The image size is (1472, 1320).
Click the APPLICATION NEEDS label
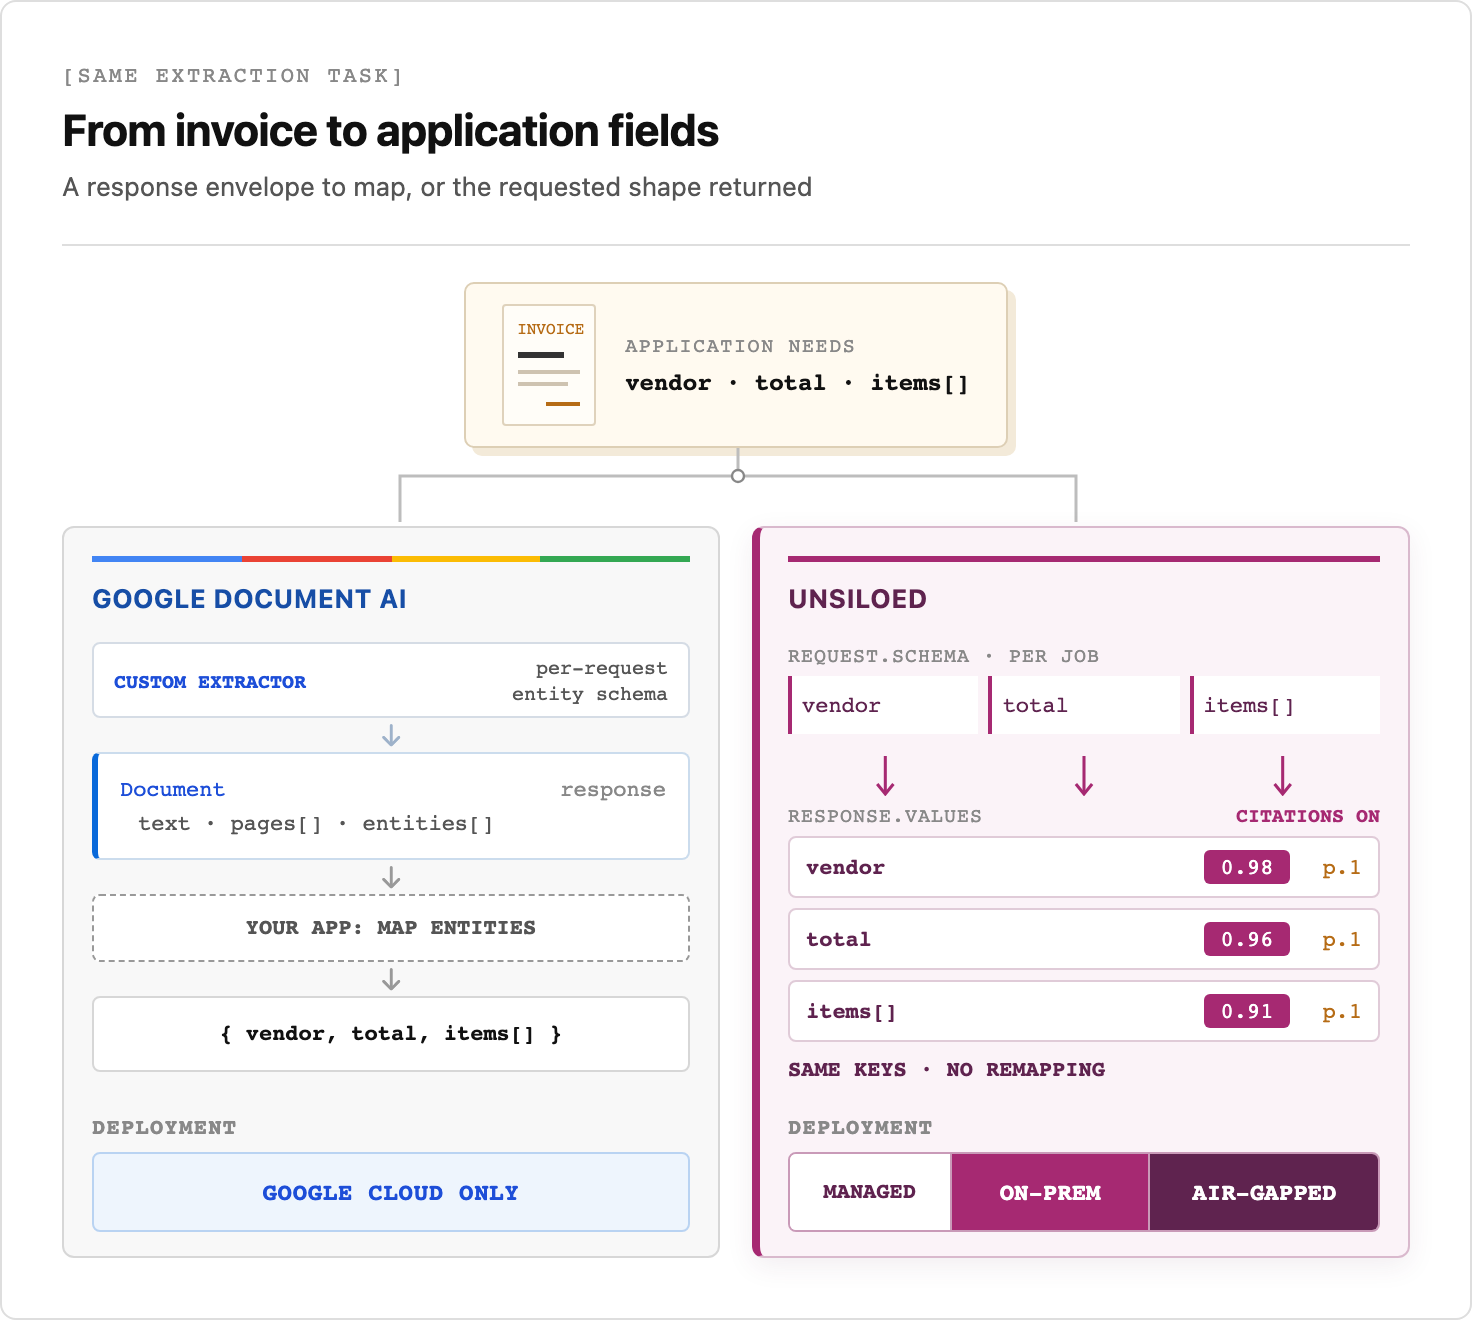pyautogui.click(x=740, y=346)
